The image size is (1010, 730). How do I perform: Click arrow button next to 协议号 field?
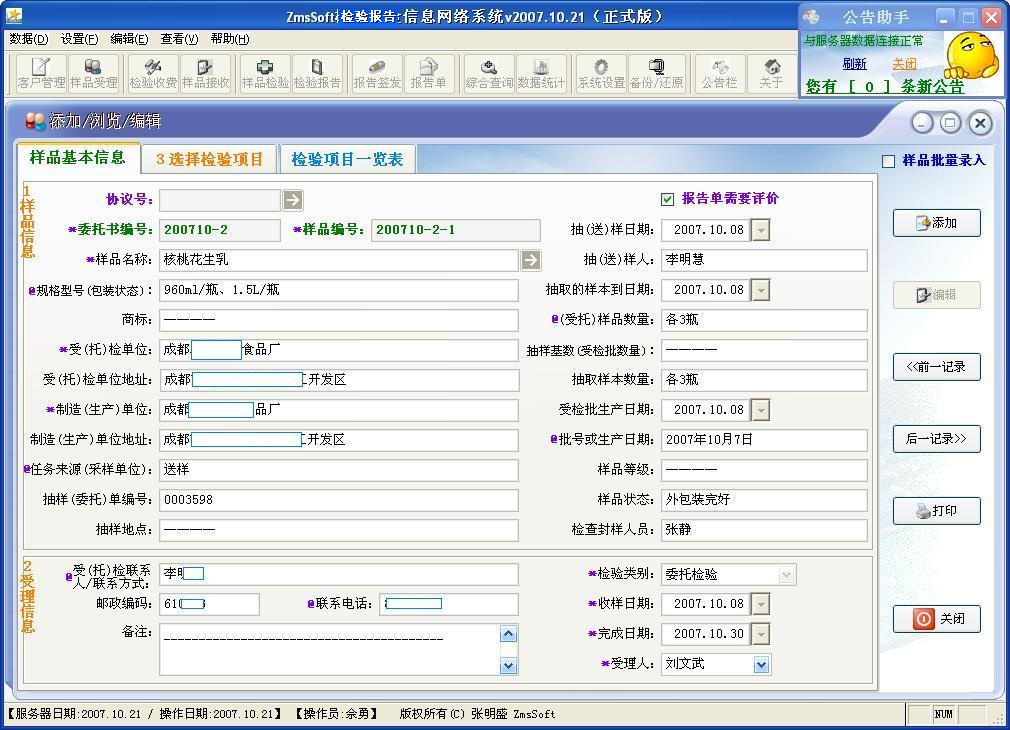click(x=293, y=200)
